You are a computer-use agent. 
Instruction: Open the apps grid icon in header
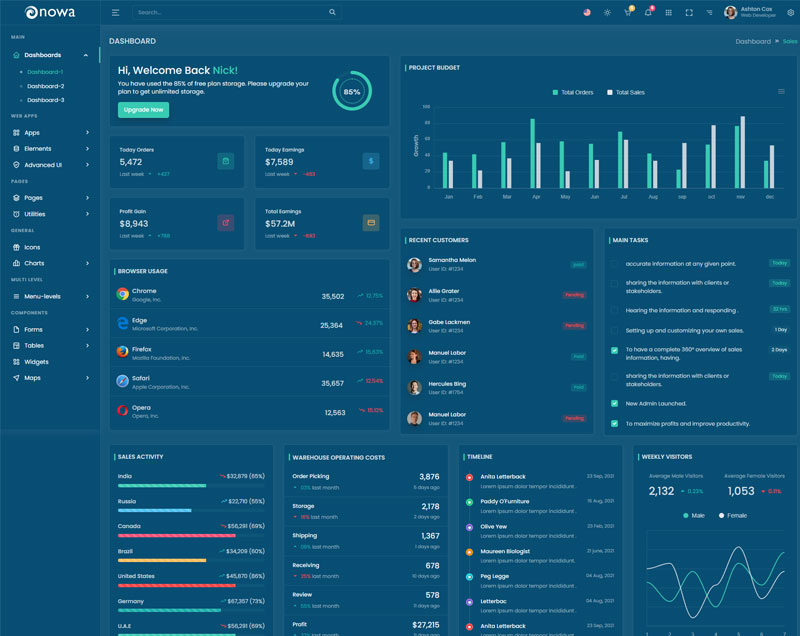[668, 13]
